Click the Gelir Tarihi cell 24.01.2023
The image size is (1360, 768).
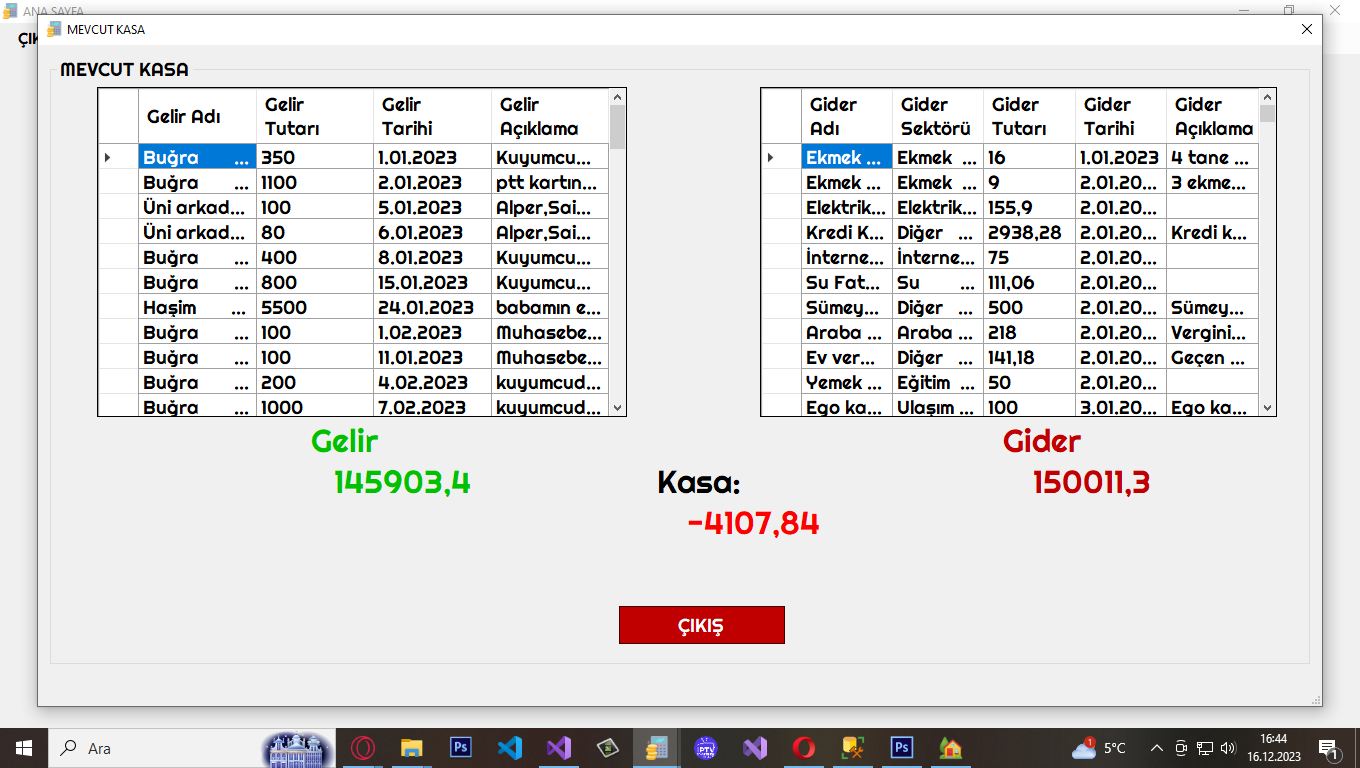[432, 307]
